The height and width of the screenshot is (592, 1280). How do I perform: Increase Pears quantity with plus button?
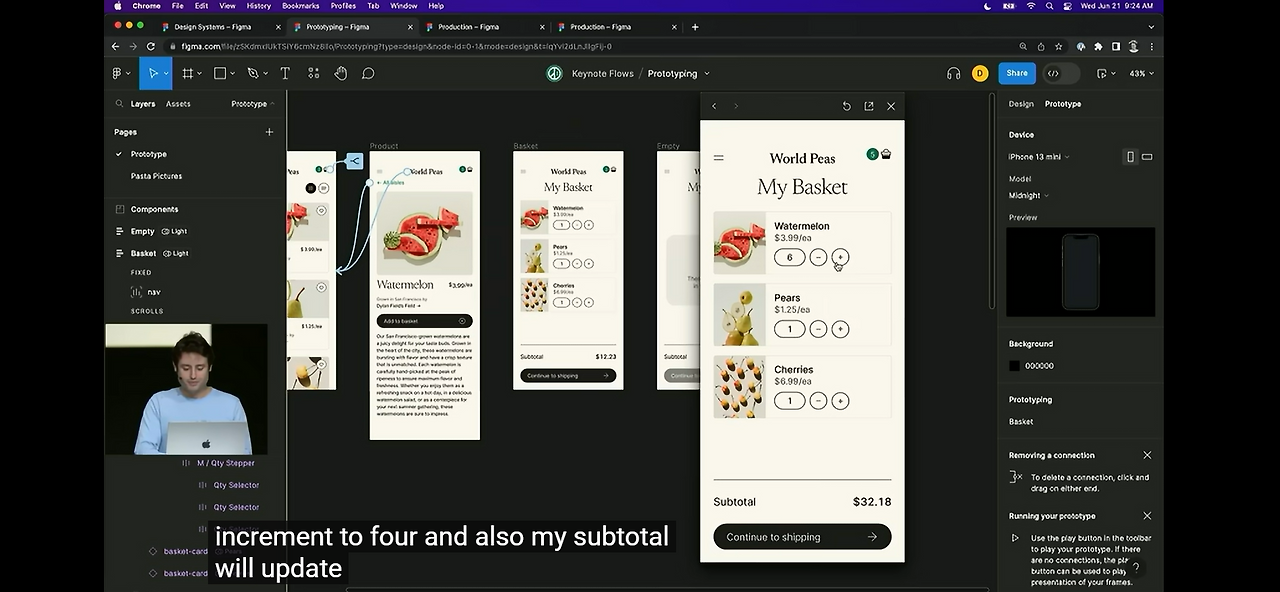(x=840, y=329)
